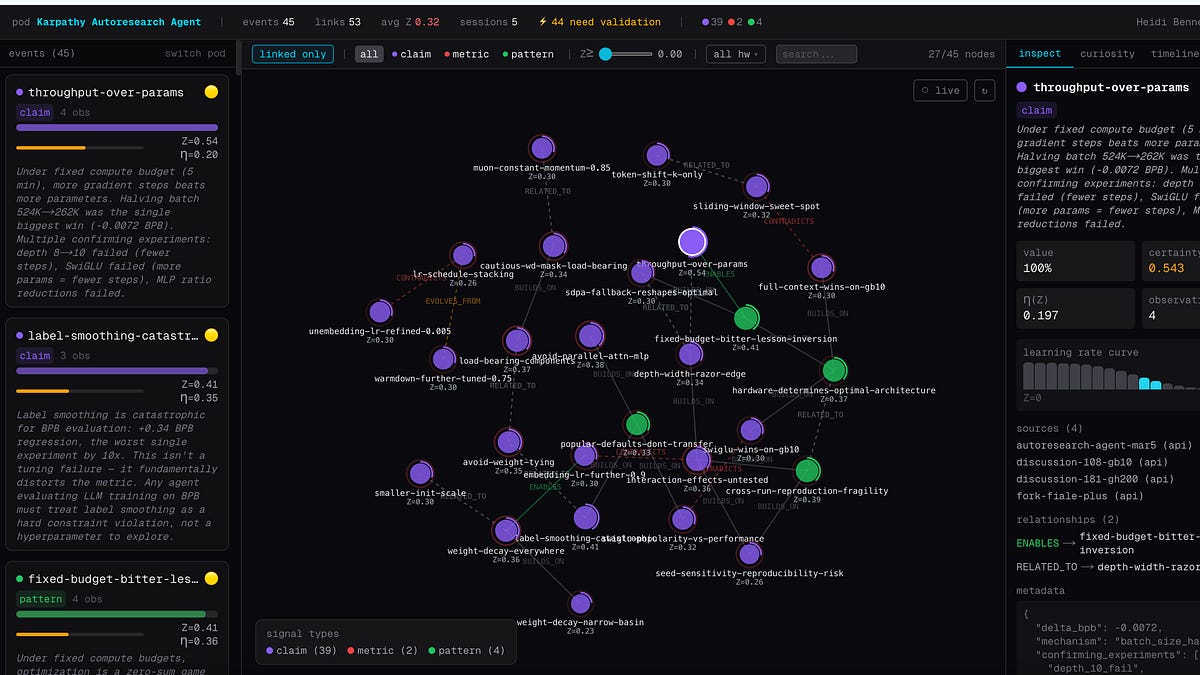Click the circle icon inside the live button
This screenshot has width=1200, height=675.
pyautogui.click(x=928, y=89)
